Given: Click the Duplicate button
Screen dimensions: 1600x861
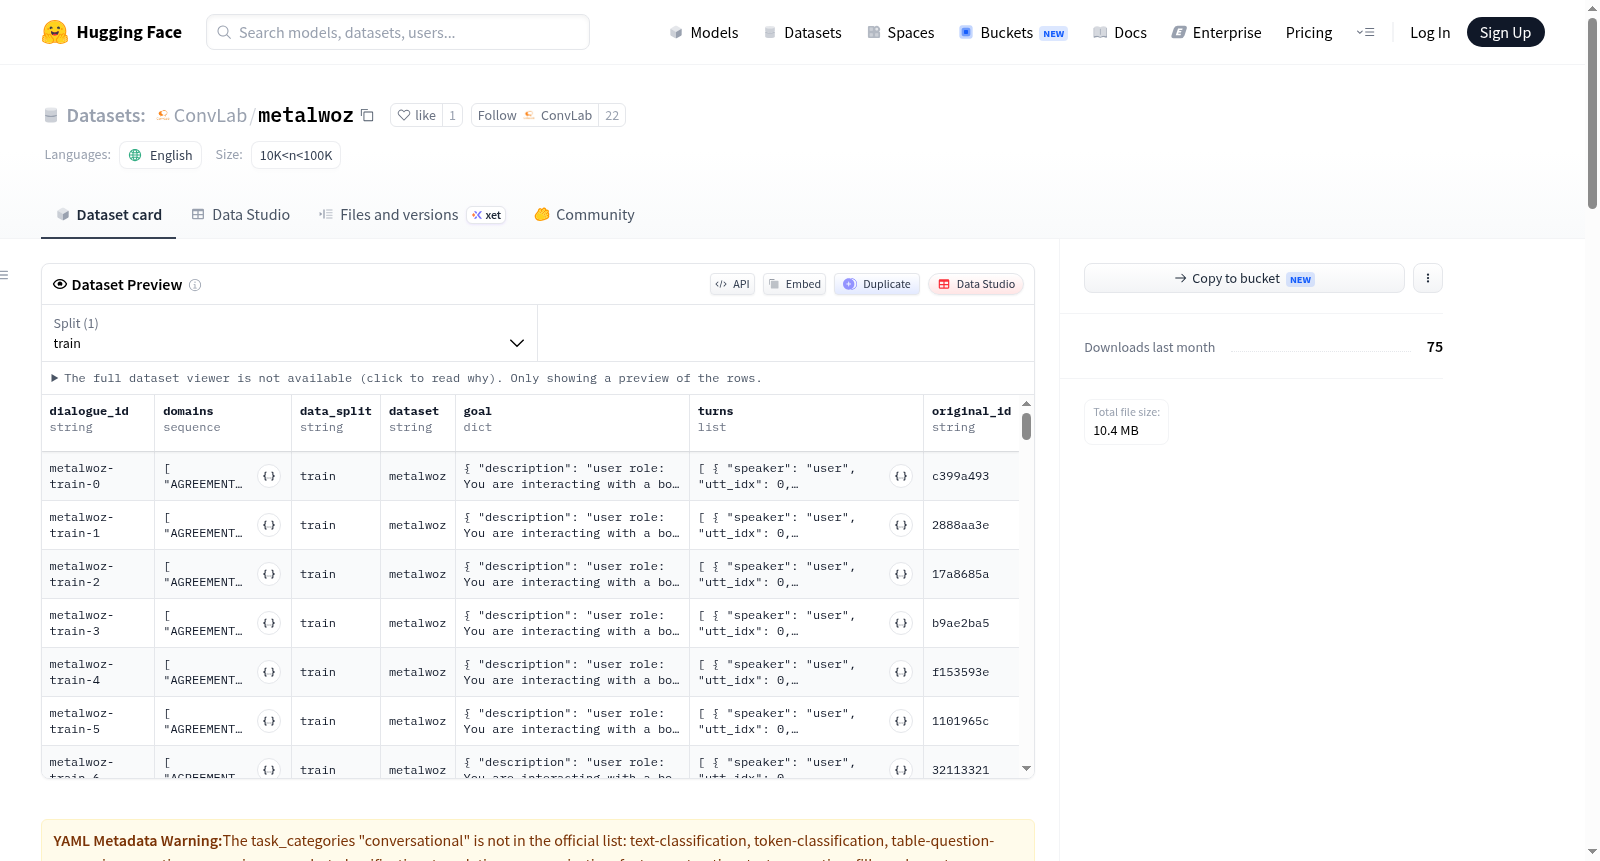Looking at the screenshot, I should (x=877, y=284).
